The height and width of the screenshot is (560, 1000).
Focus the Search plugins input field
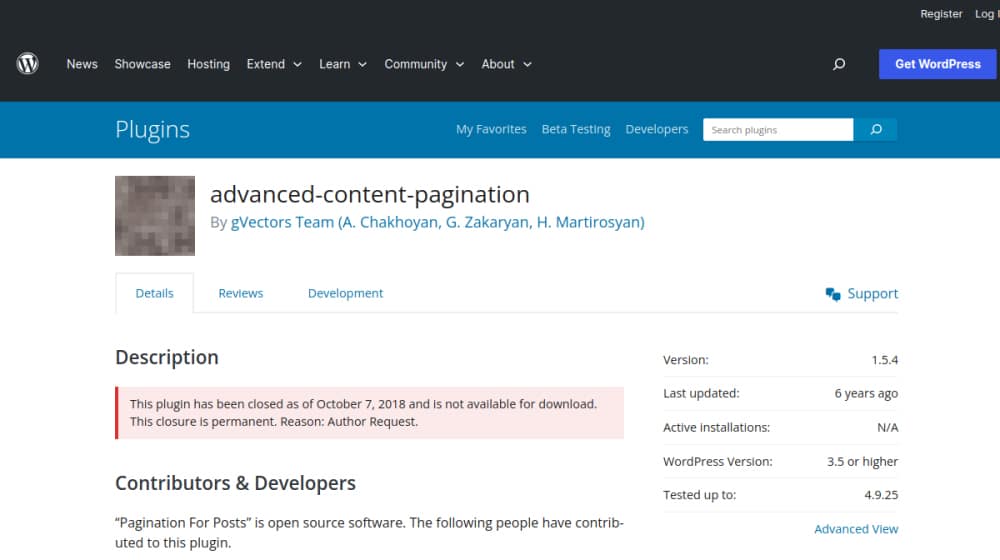click(778, 129)
